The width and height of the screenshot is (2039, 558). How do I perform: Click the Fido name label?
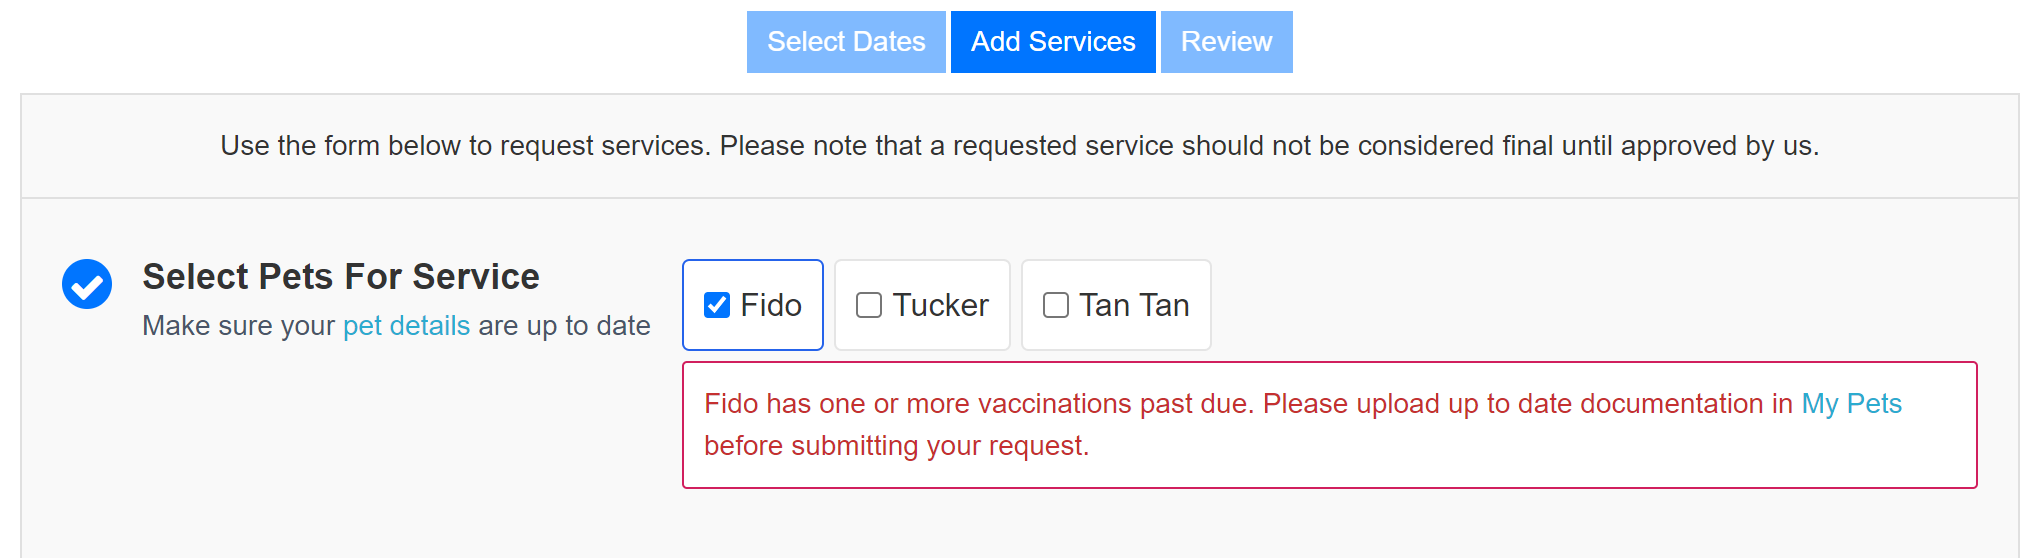pyautogui.click(x=771, y=305)
